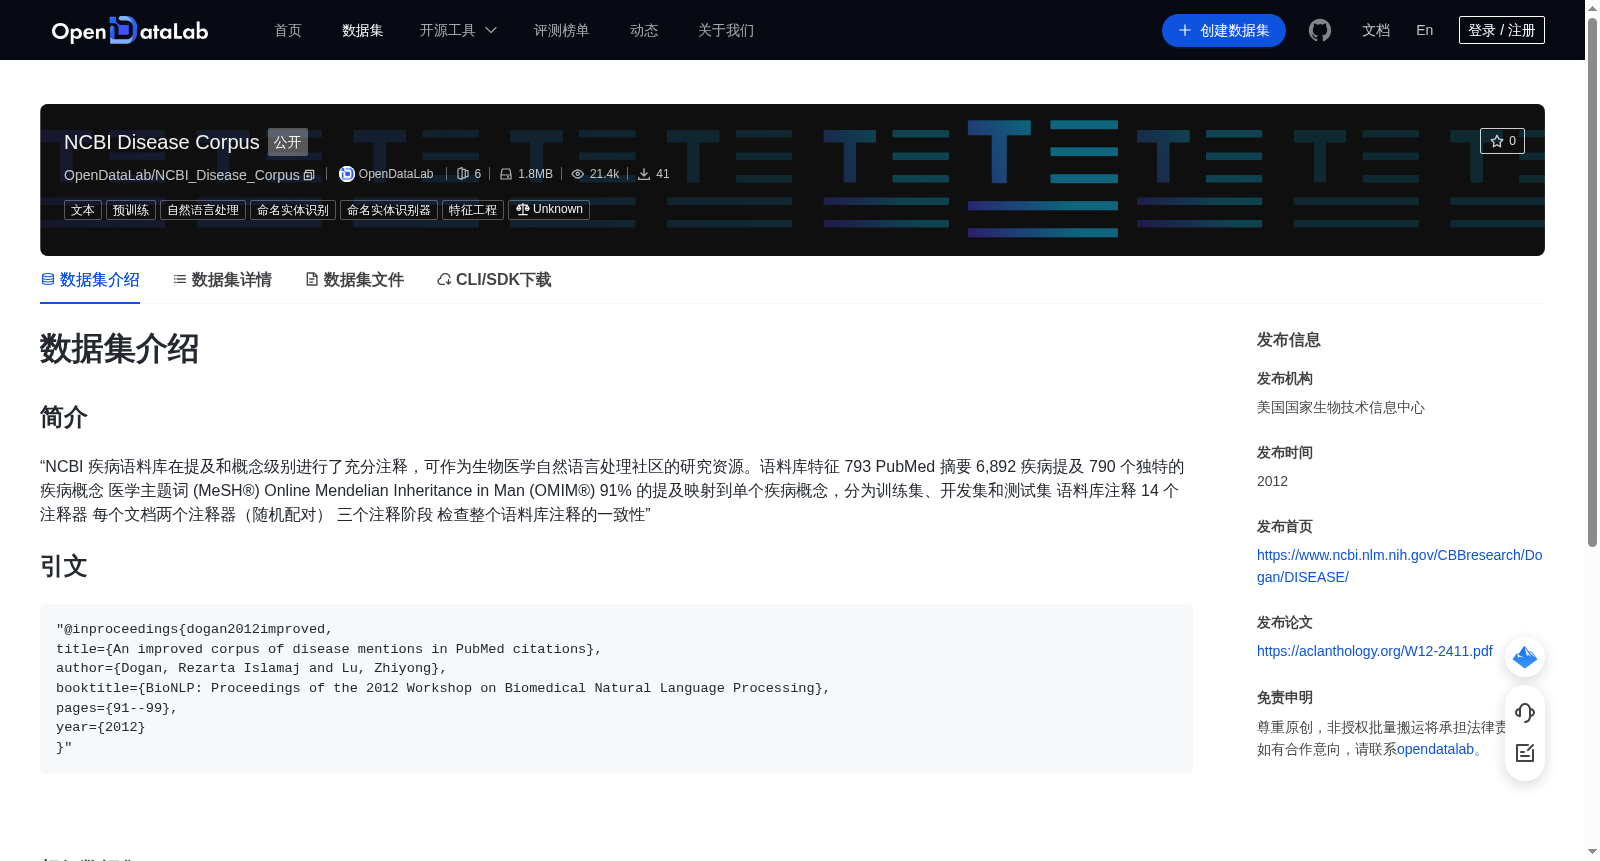Click the 登录 / 注册 button
Viewport: 1600px width, 861px height.
[x=1502, y=30]
